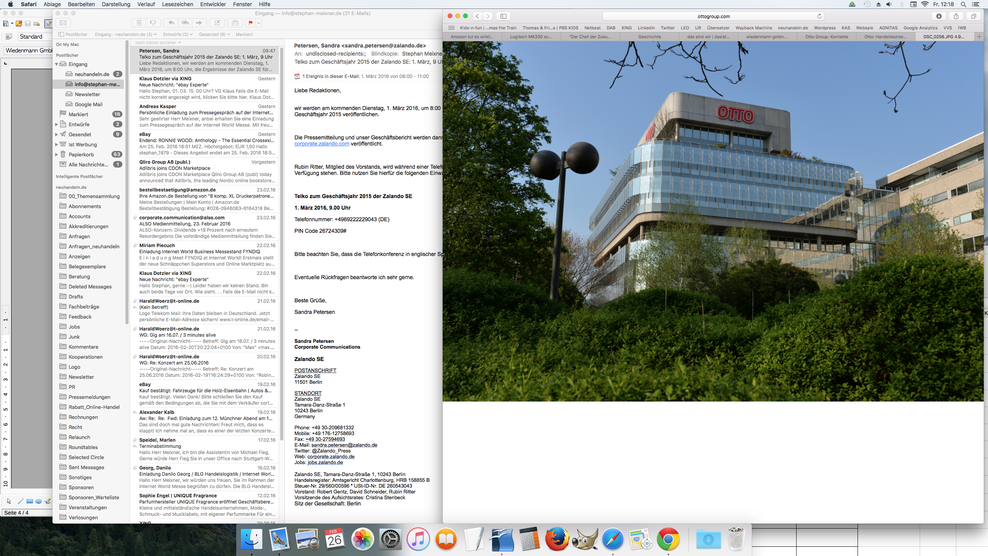Click the Mail junk thumbs-down toolbar button
Image resolution: width=988 pixels, height=556 pixels.
click(x=152, y=23)
